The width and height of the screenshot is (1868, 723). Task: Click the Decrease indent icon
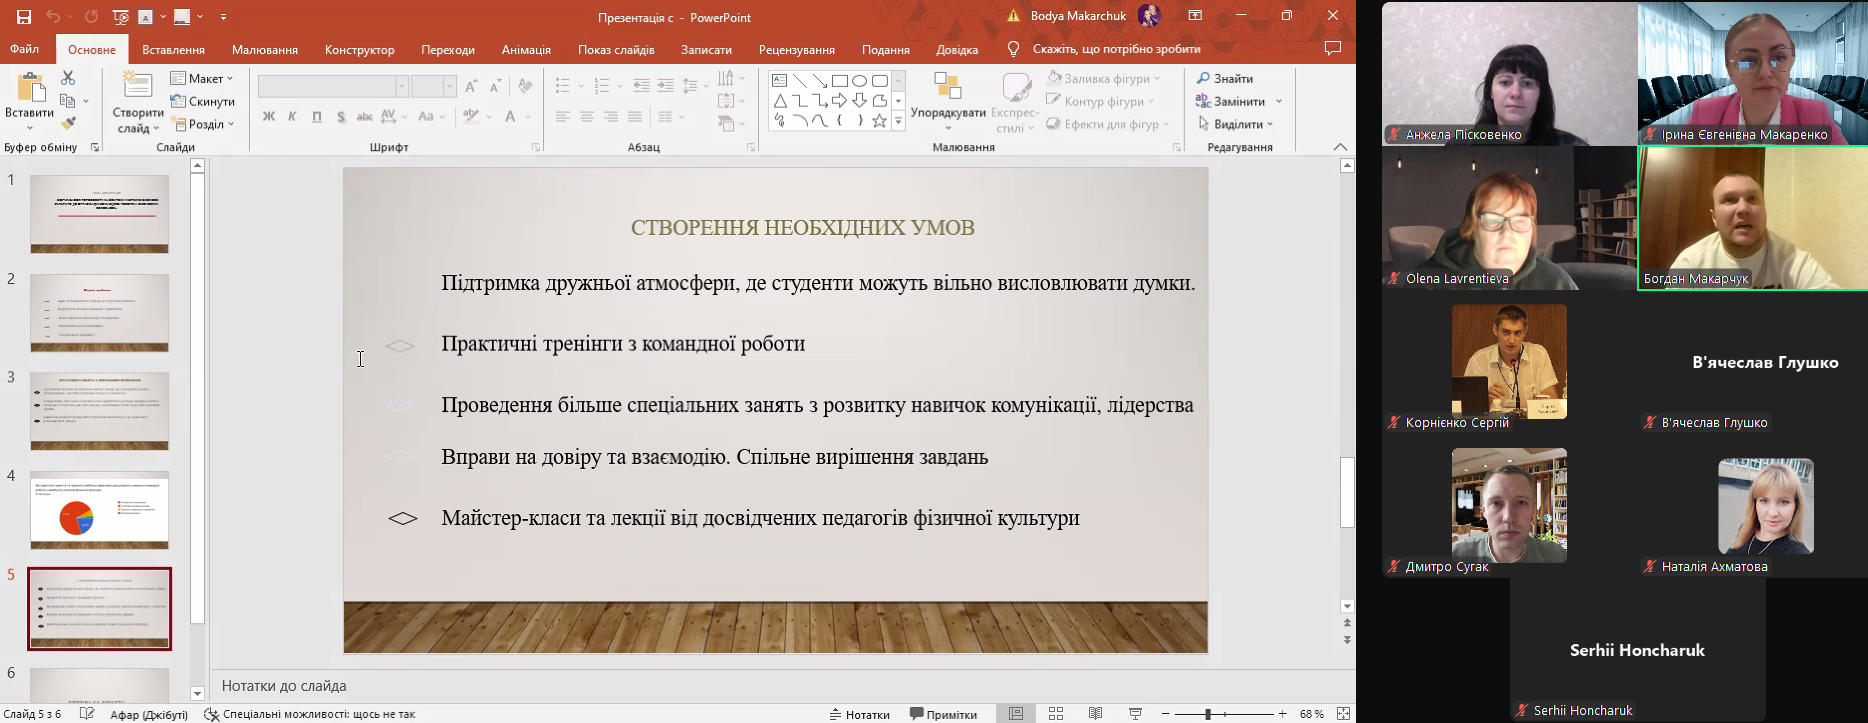tap(642, 86)
